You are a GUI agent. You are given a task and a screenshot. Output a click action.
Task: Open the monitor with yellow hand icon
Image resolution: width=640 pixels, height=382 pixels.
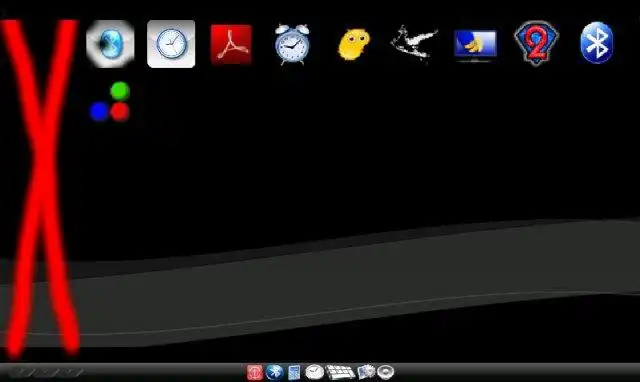475,45
